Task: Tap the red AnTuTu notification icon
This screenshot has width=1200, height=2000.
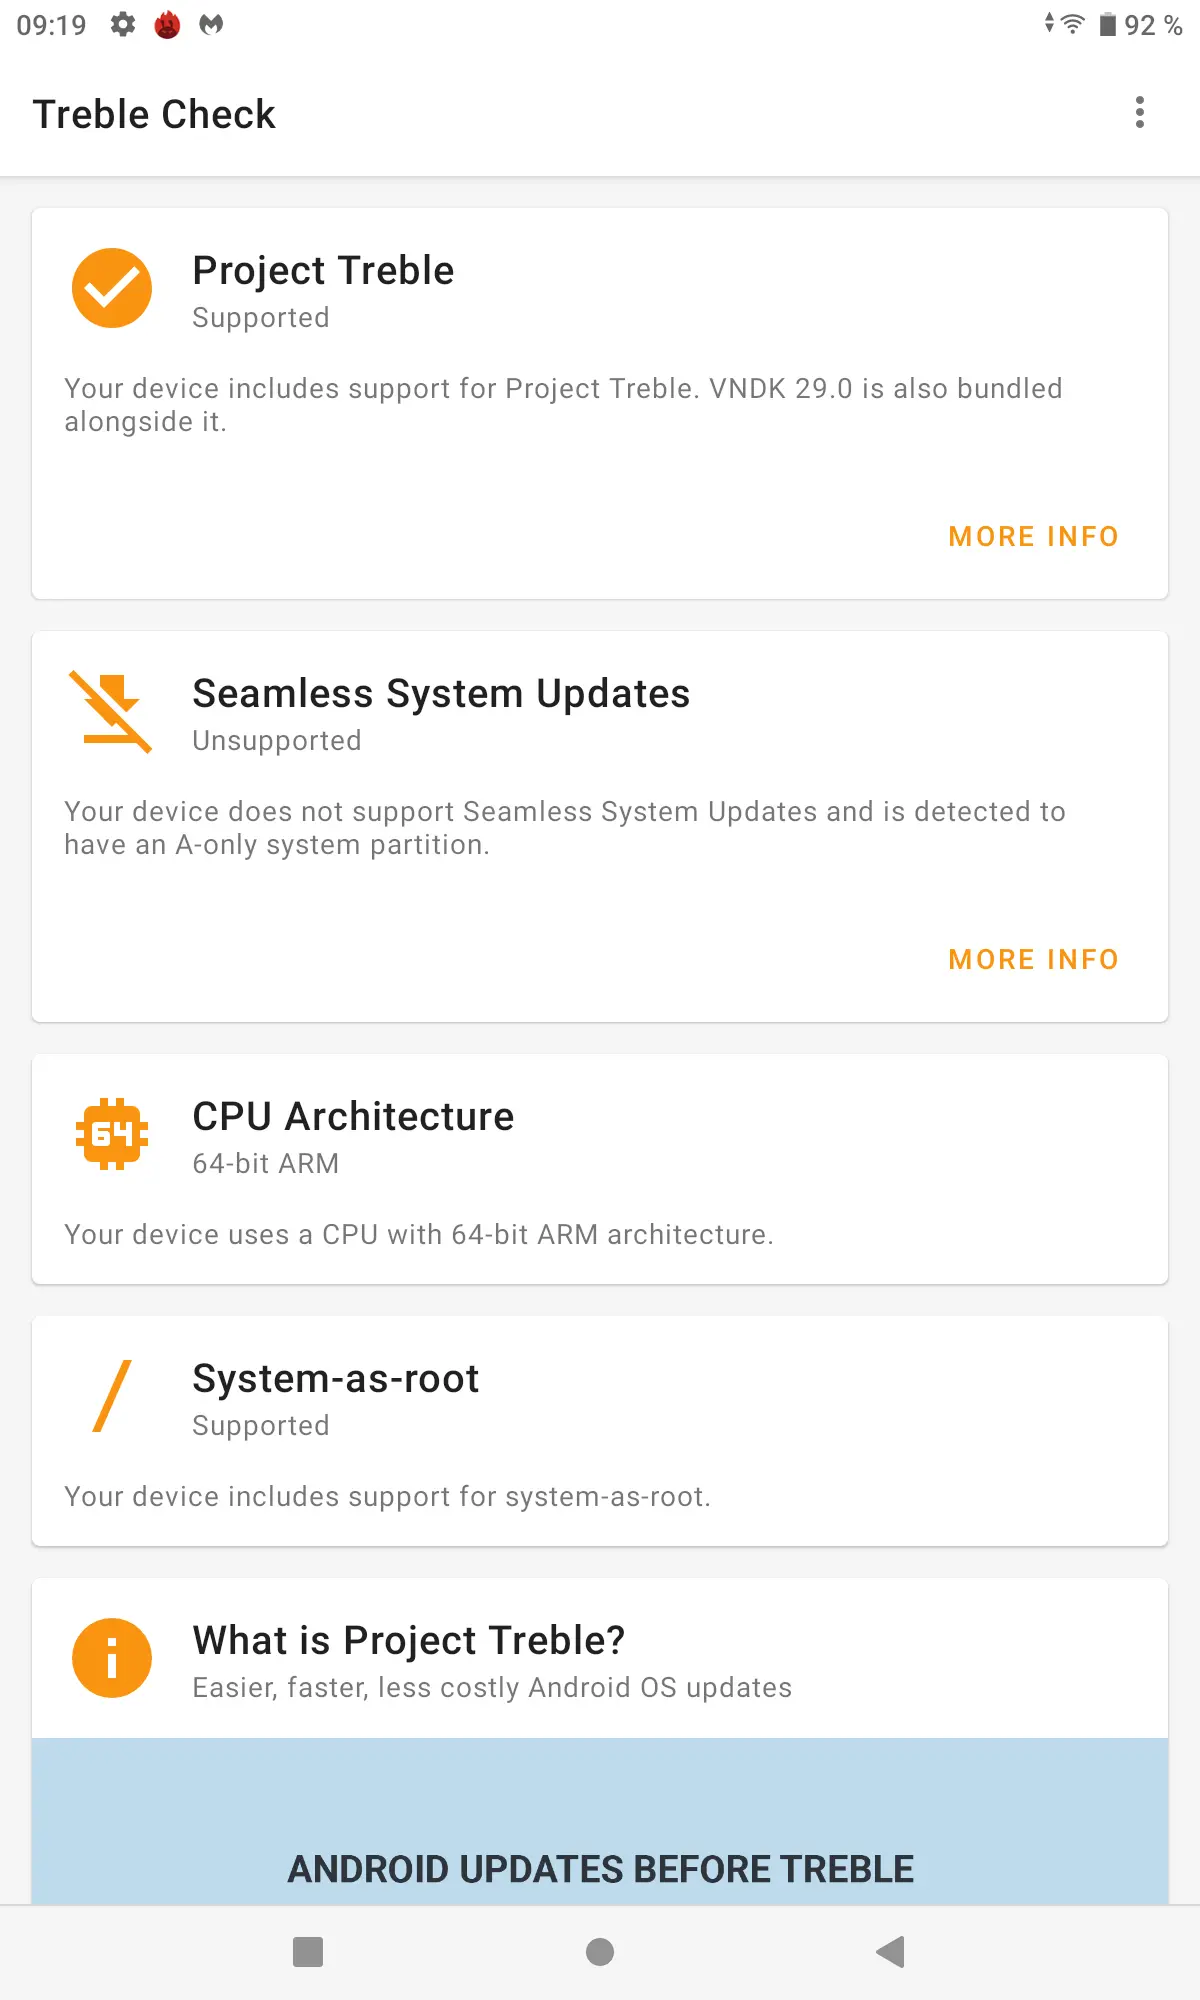Action: (167, 24)
